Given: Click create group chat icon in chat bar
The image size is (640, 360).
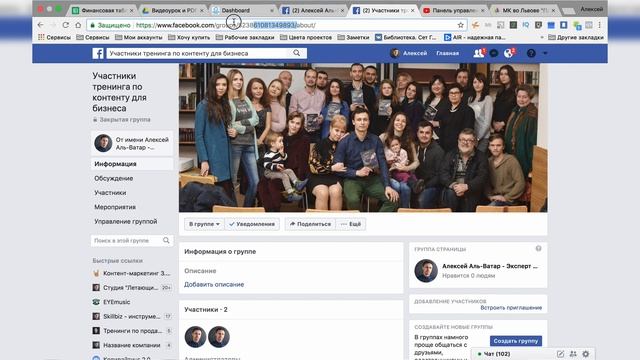Looking at the screenshot, I should (573, 354).
